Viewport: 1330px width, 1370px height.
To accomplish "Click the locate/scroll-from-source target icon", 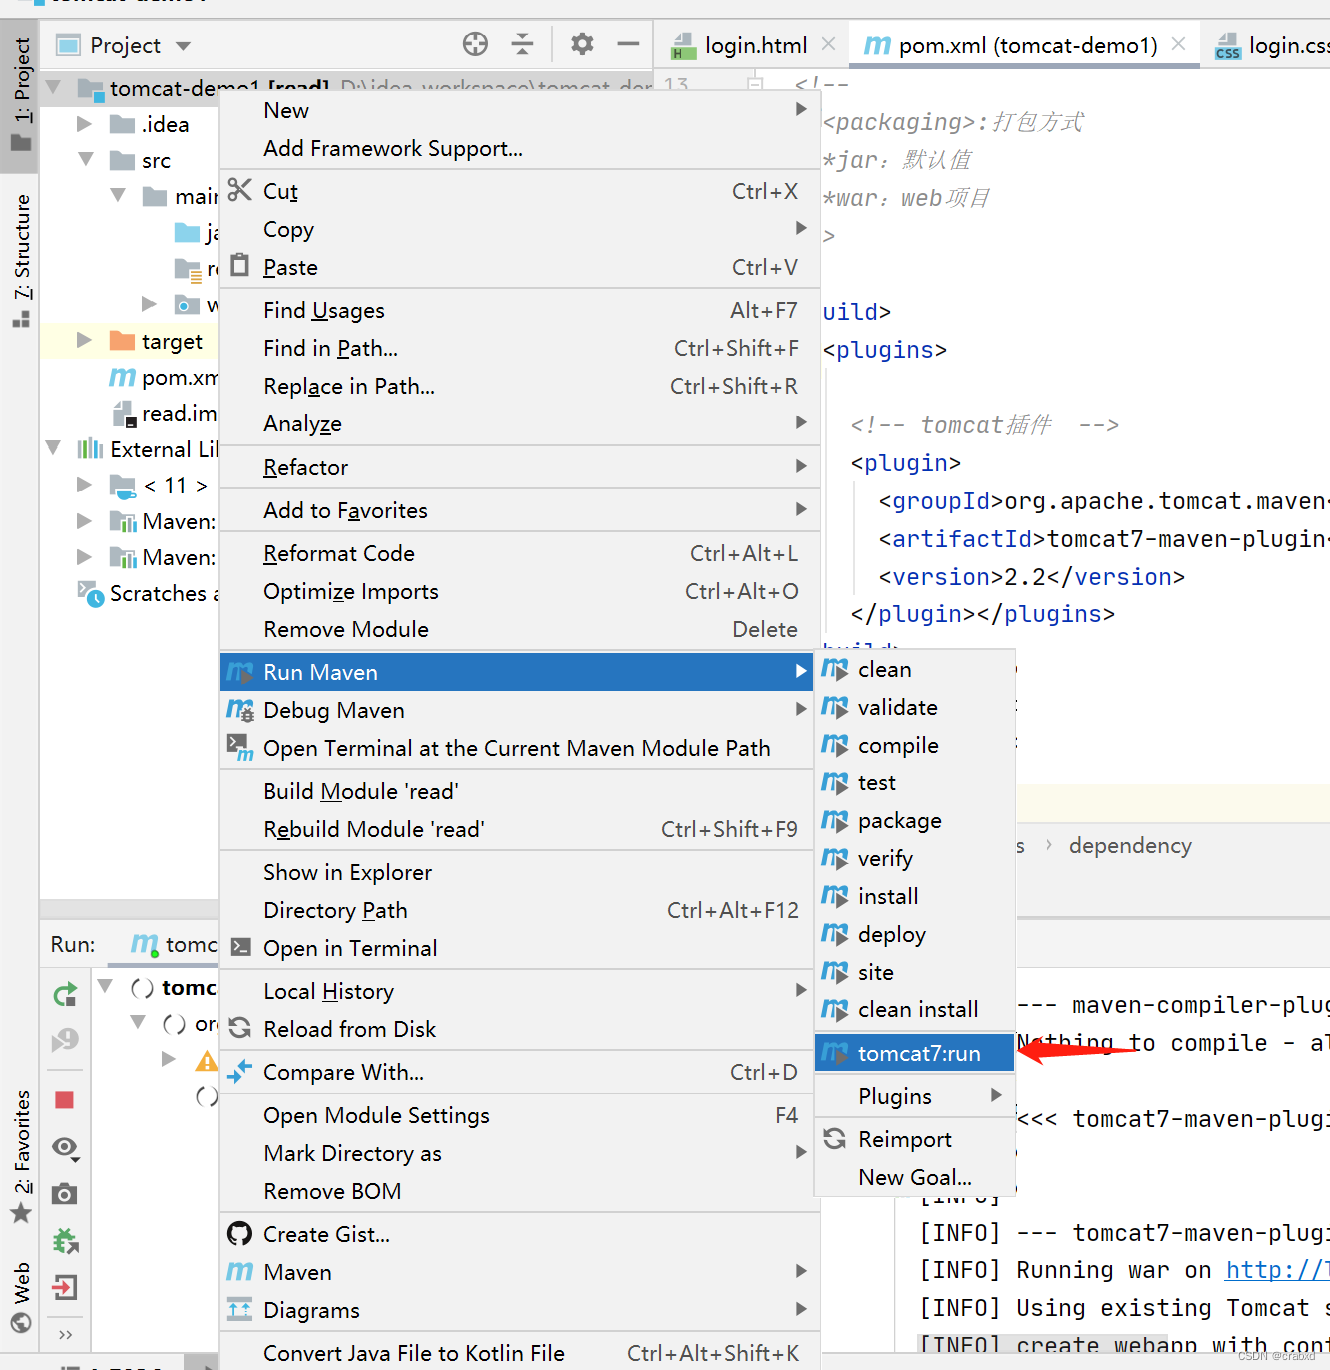I will [476, 44].
